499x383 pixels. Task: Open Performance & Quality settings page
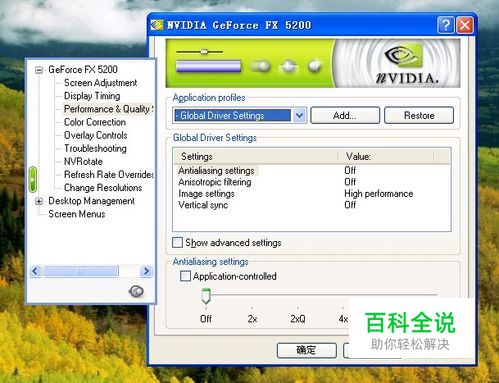click(x=108, y=109)
